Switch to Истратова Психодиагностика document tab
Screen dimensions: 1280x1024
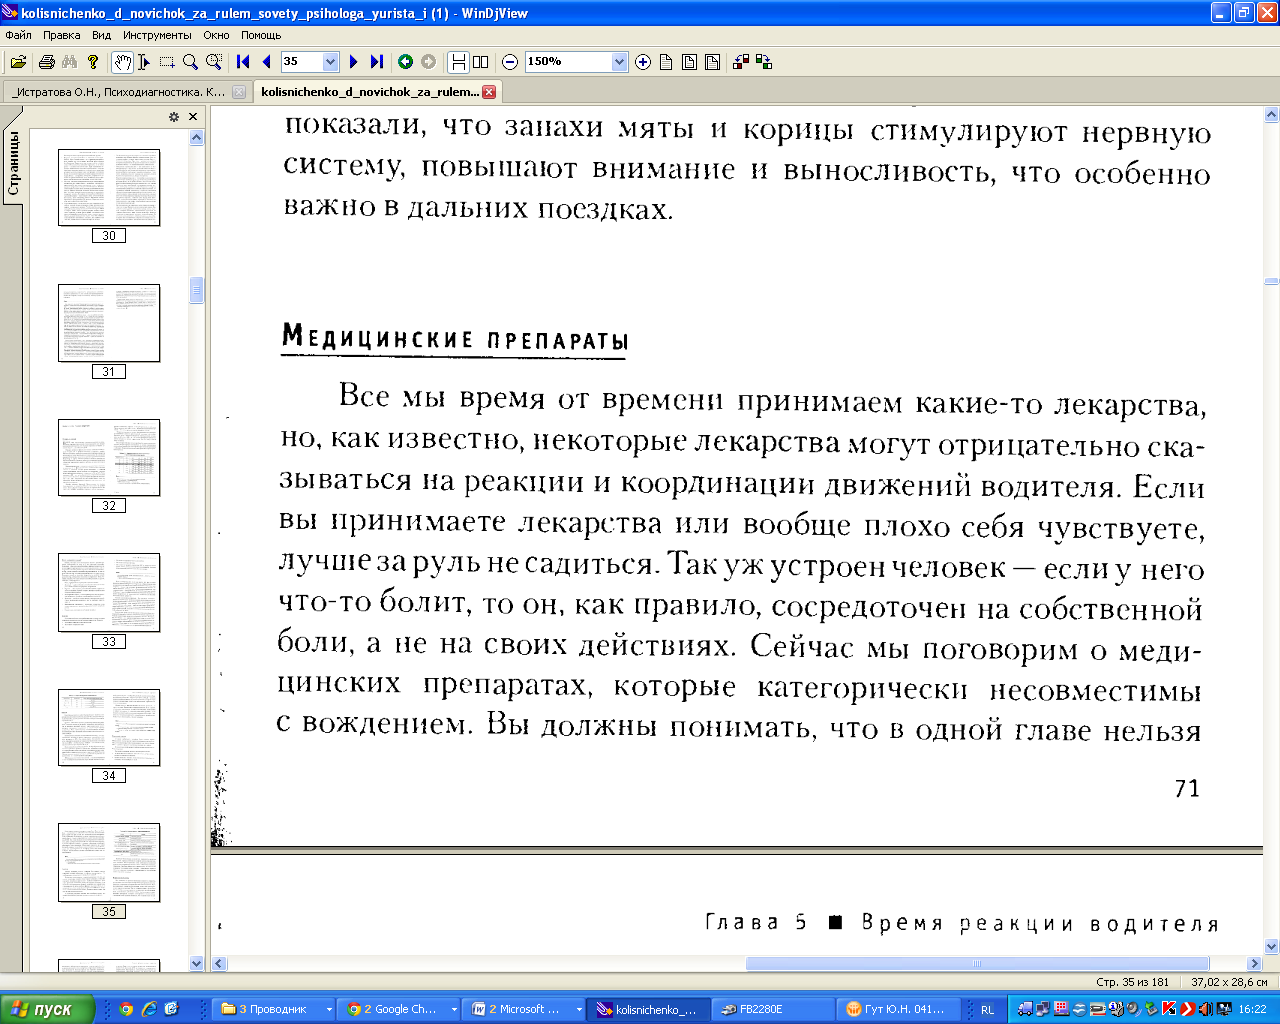tap(119, 92)
